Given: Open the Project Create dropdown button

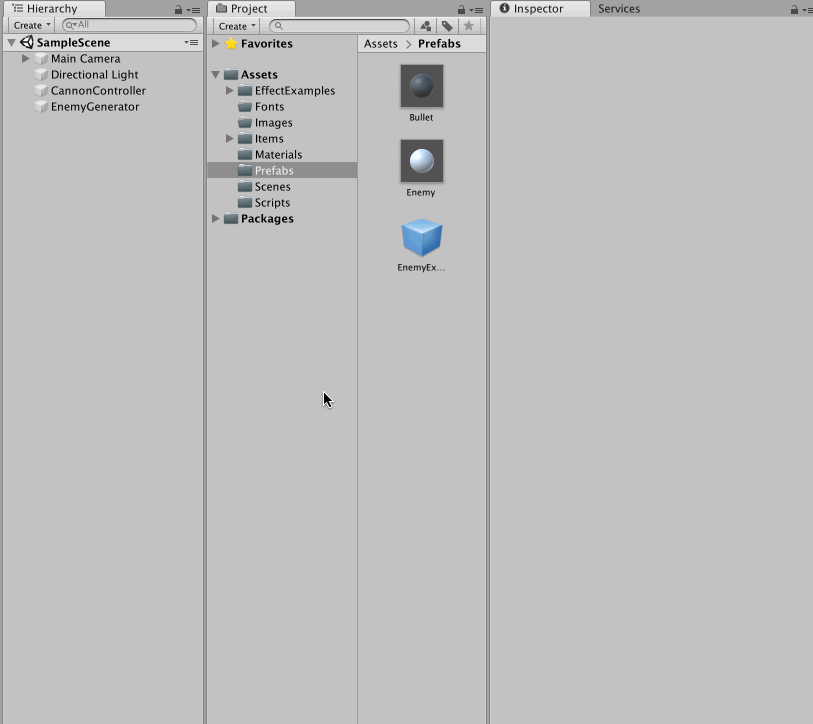Looking at the screenshot, I should (x=237, y=26).
